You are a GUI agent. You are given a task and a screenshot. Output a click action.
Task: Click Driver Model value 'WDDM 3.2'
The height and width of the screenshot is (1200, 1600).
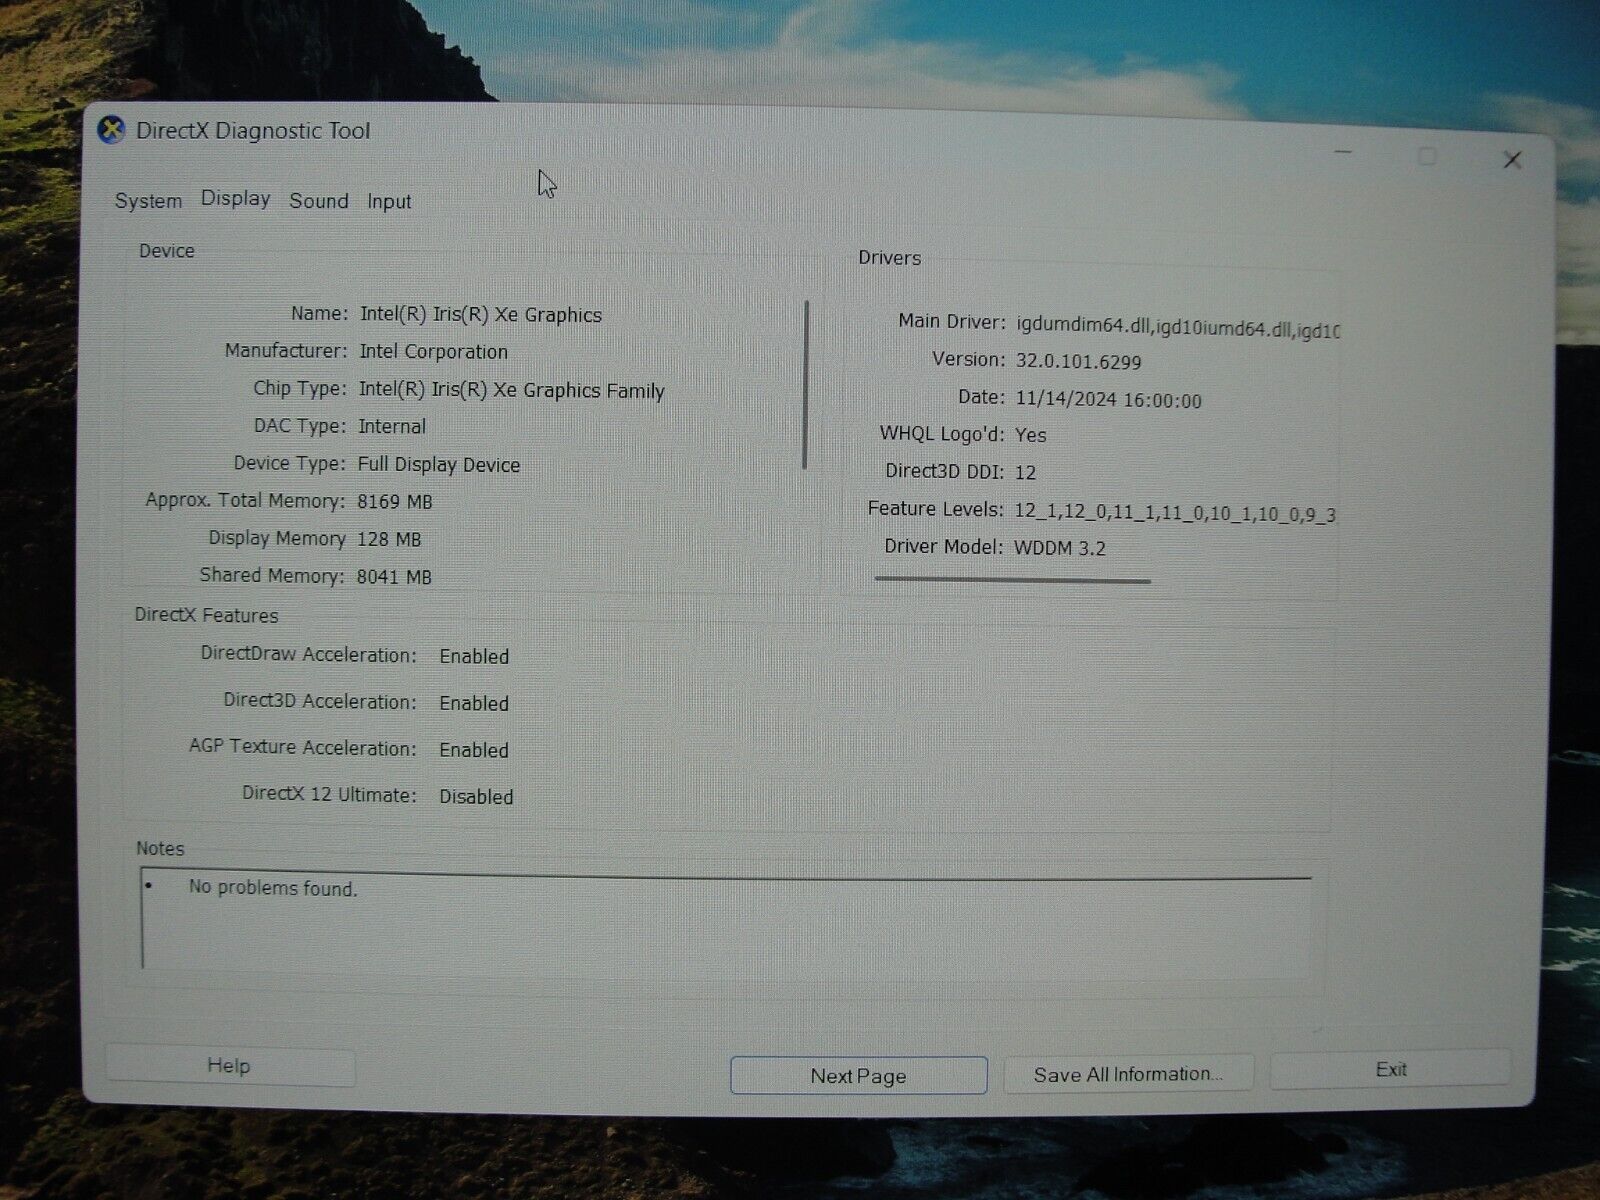pos(1060,548)
